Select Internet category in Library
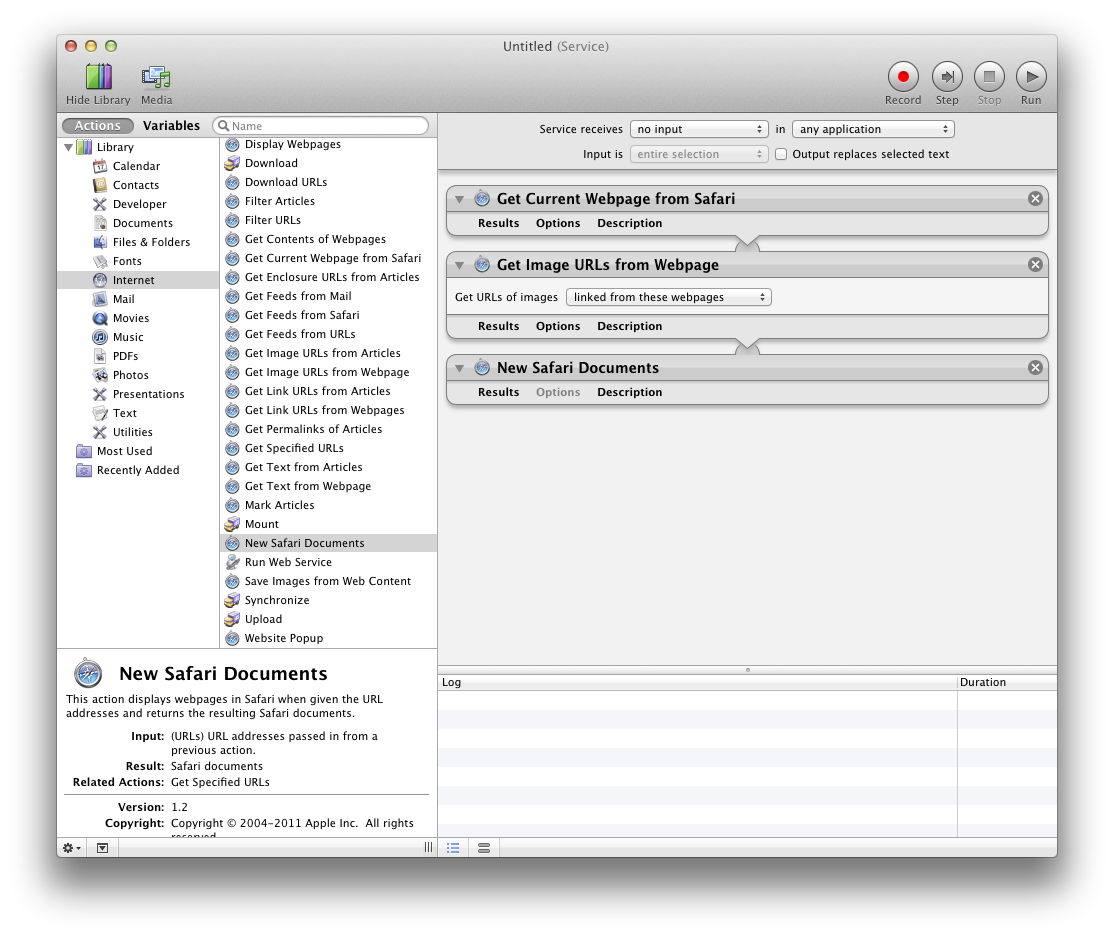The width and height of the screenshot is (1114, 936). [x=138, y=280]
